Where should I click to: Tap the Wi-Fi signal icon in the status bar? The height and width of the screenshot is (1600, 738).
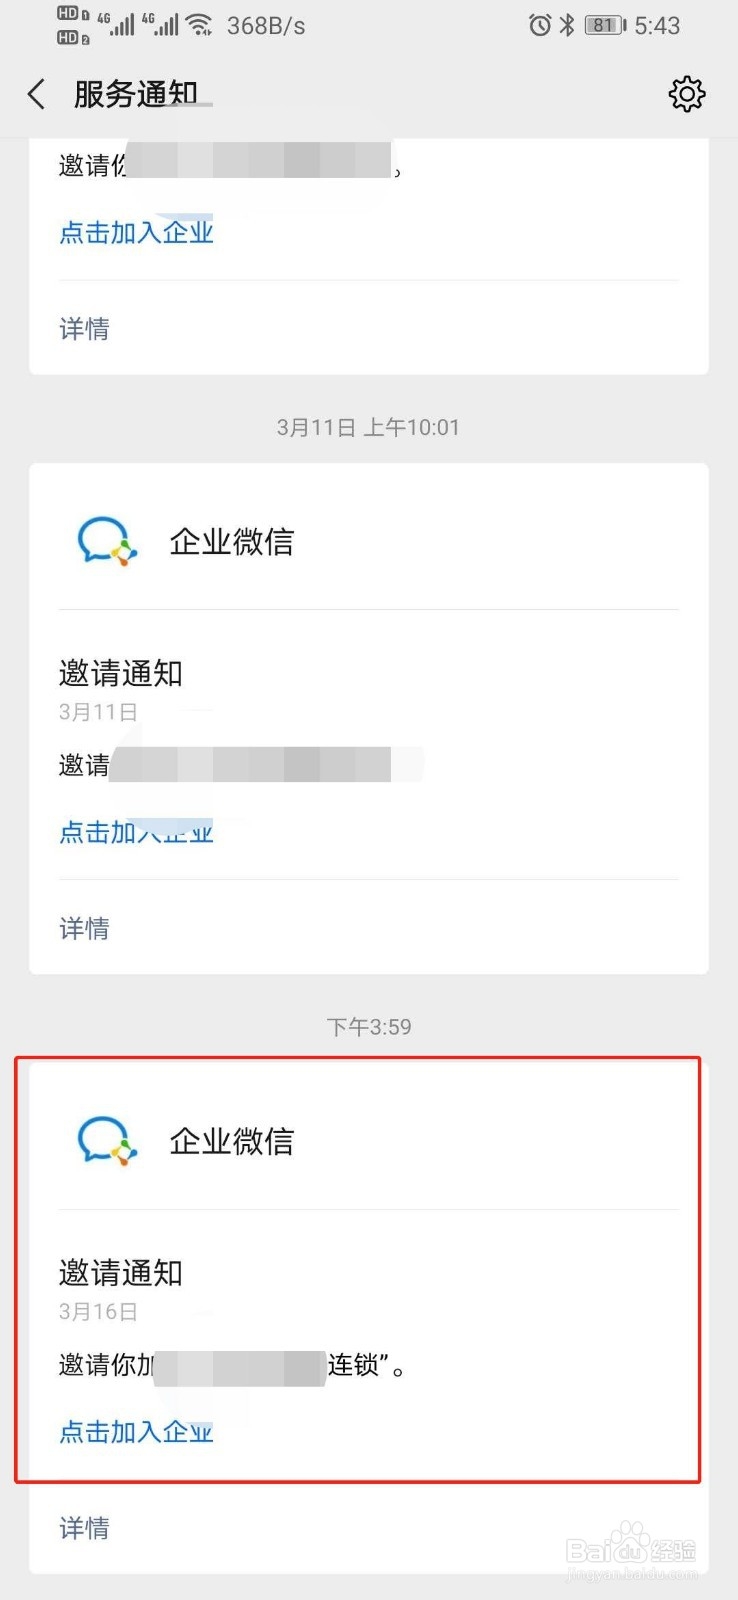coord(200,25)
